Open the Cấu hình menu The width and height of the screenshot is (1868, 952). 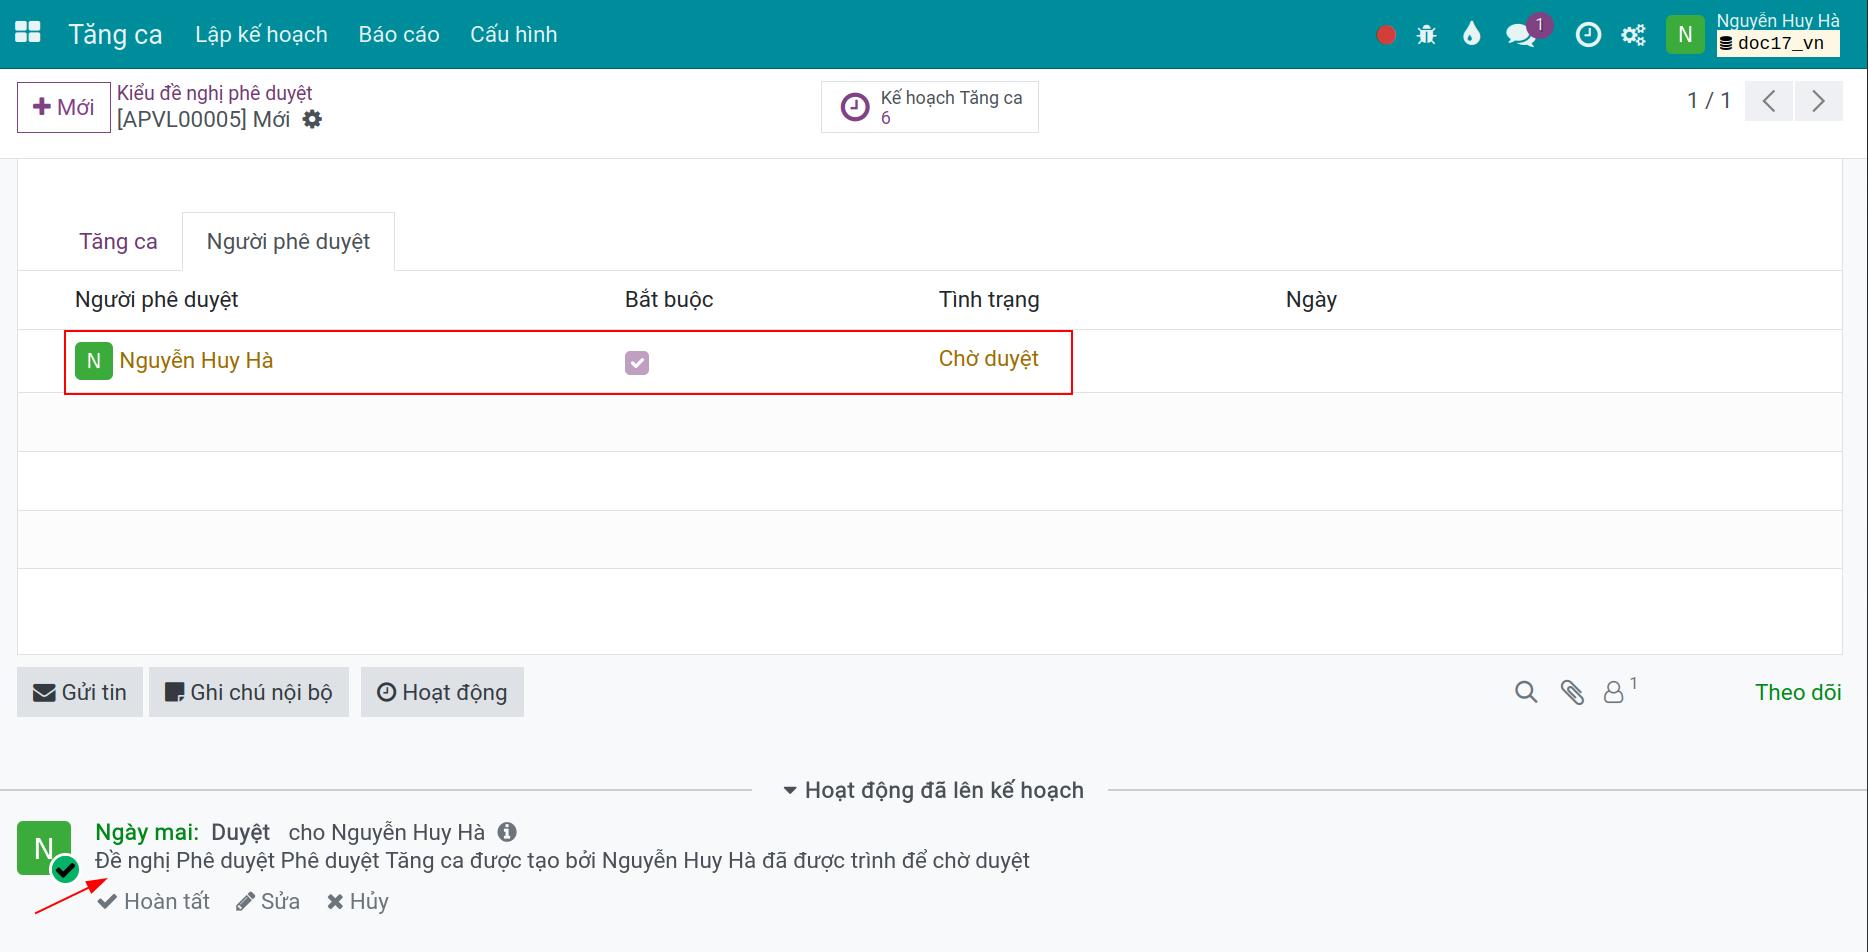[513, 34]
